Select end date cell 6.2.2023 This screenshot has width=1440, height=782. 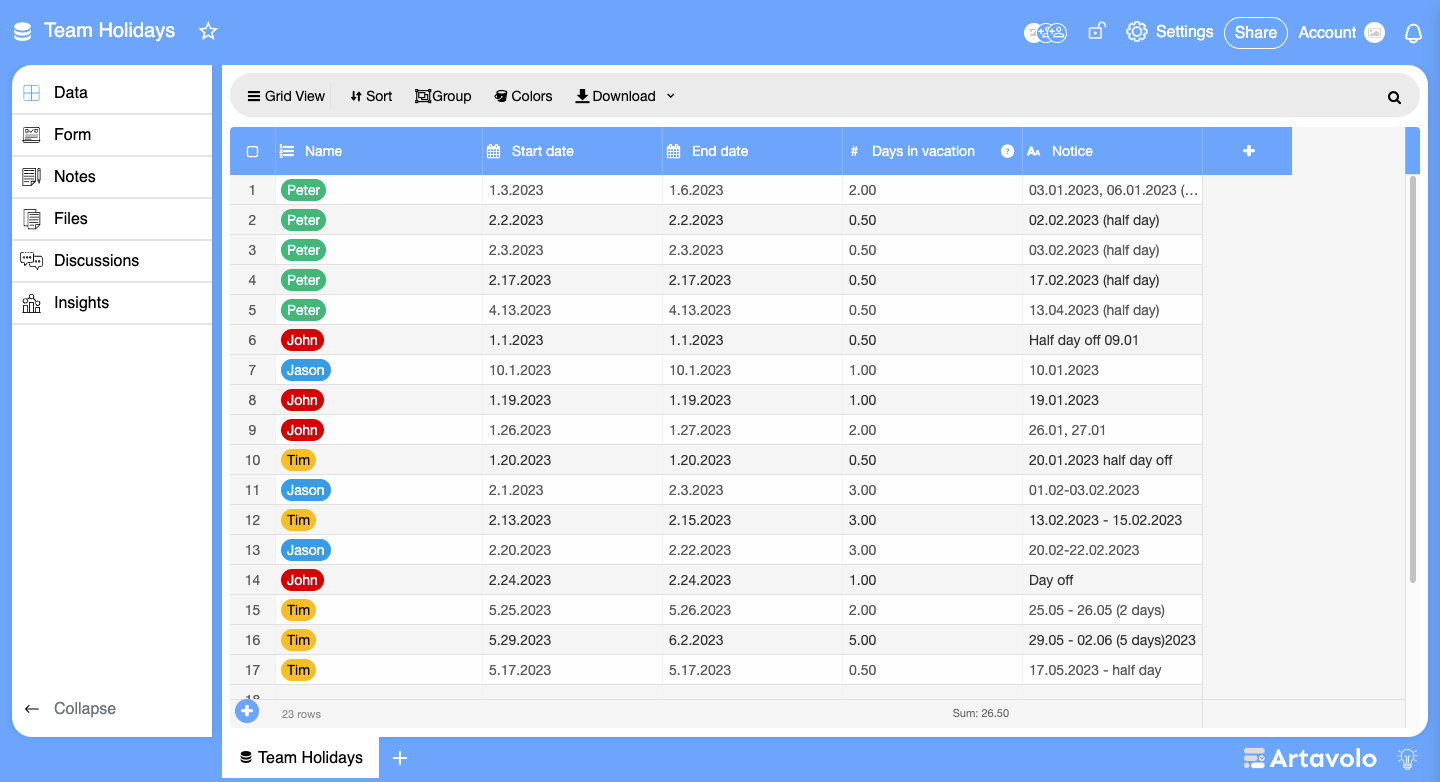[x=752, y=640]
